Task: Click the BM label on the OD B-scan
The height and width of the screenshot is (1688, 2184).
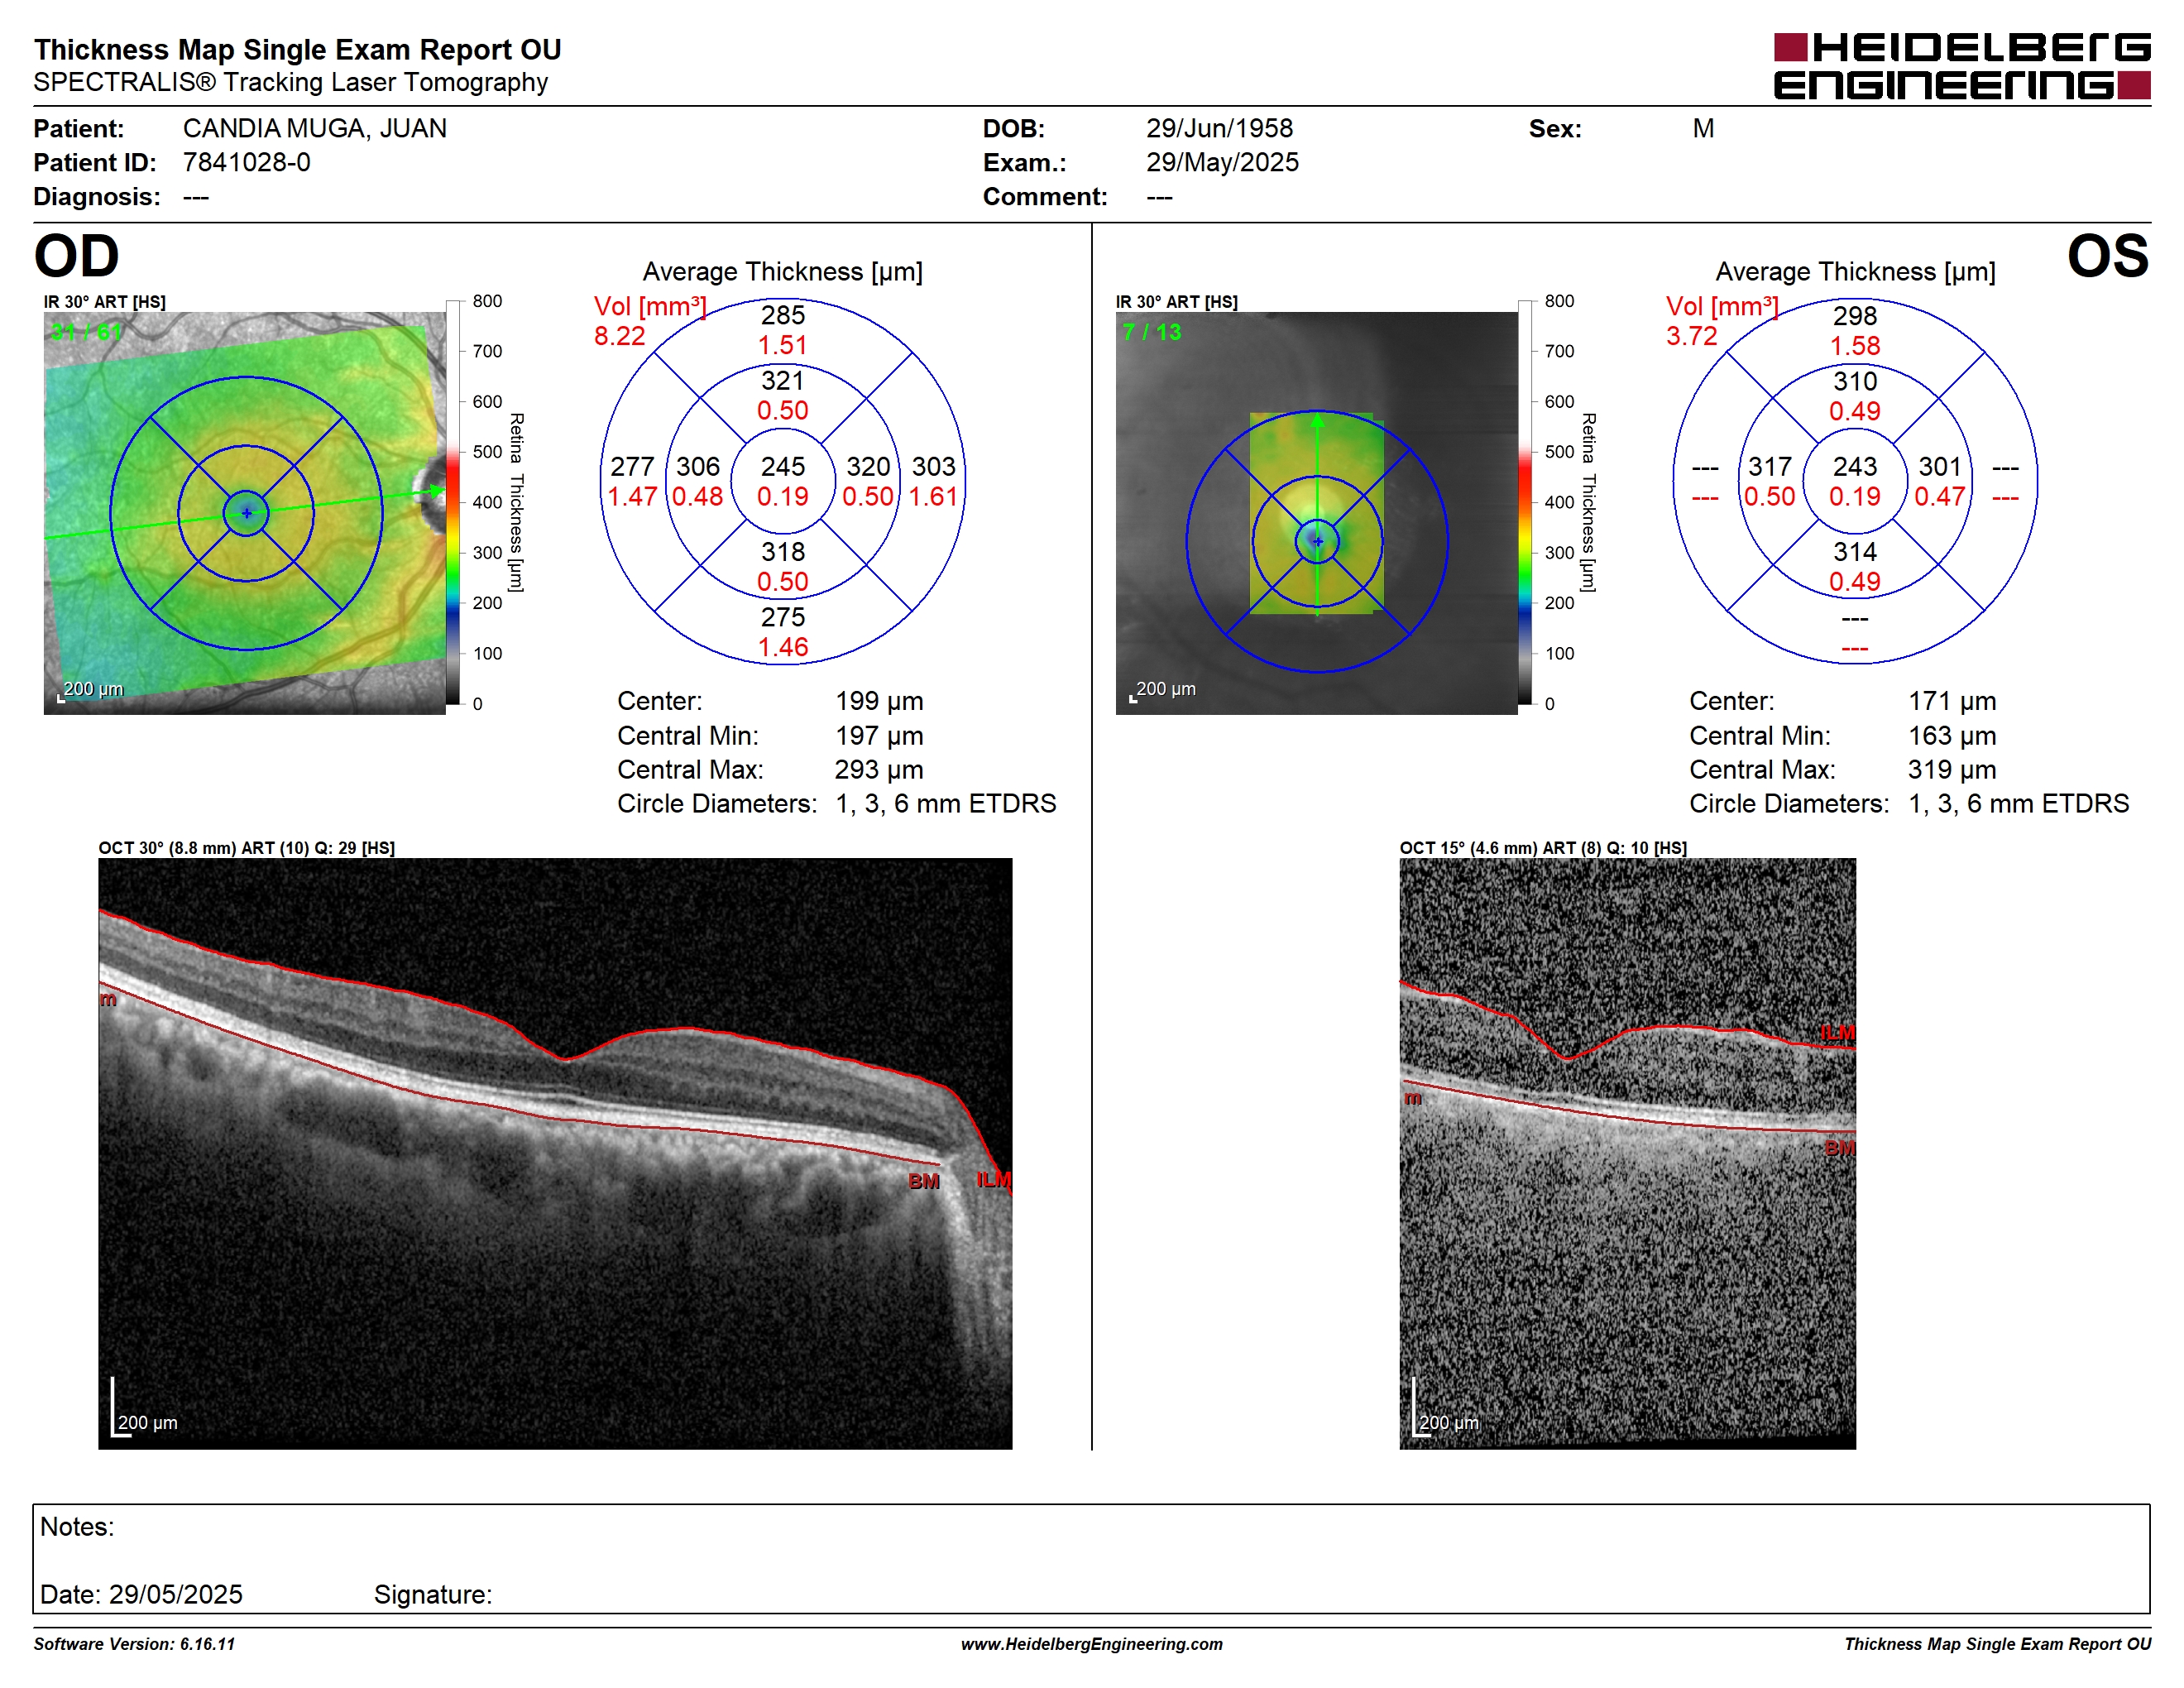Action: point(924,1182)
